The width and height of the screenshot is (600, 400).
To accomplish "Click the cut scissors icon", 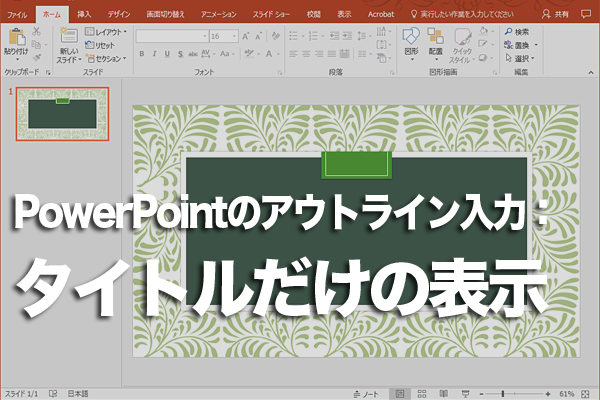I will (x=37, y=31).
